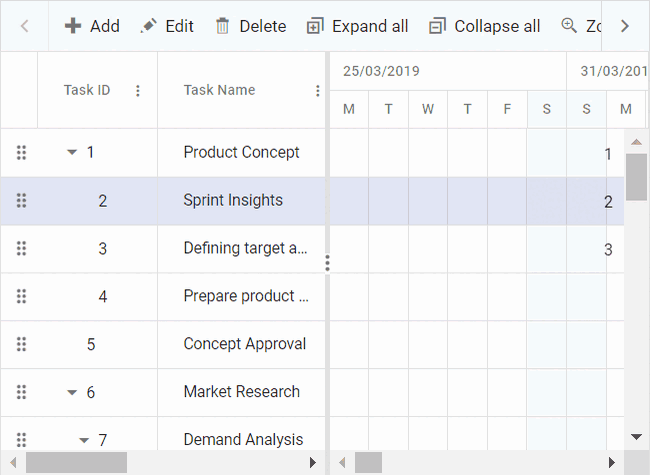Select the Defining target audience row
650x475 pixels.
click(x=245, y=249)
